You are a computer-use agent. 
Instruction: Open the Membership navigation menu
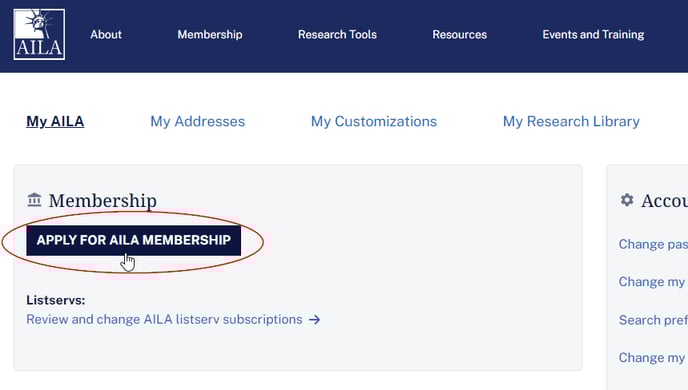tap(210, 35)
